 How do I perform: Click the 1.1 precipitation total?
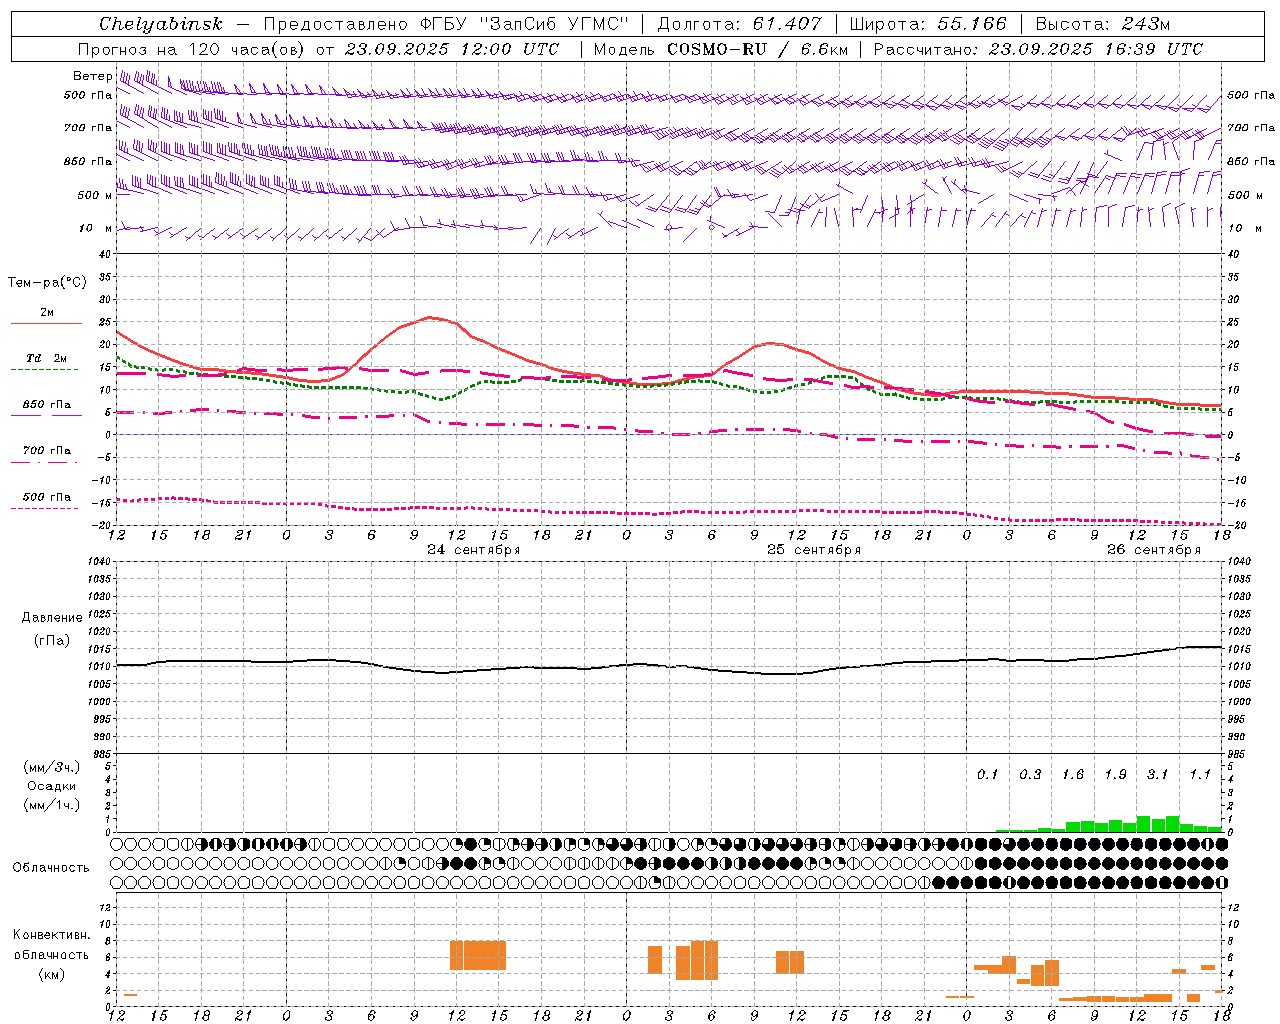1200,774
